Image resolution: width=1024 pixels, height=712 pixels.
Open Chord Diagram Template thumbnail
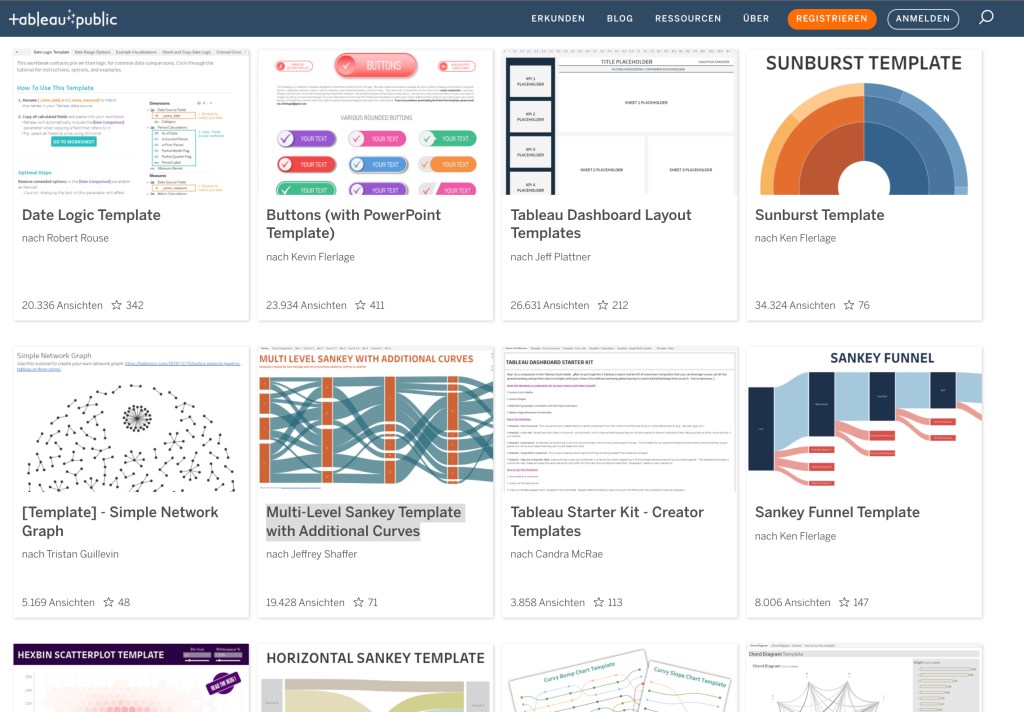864,678
